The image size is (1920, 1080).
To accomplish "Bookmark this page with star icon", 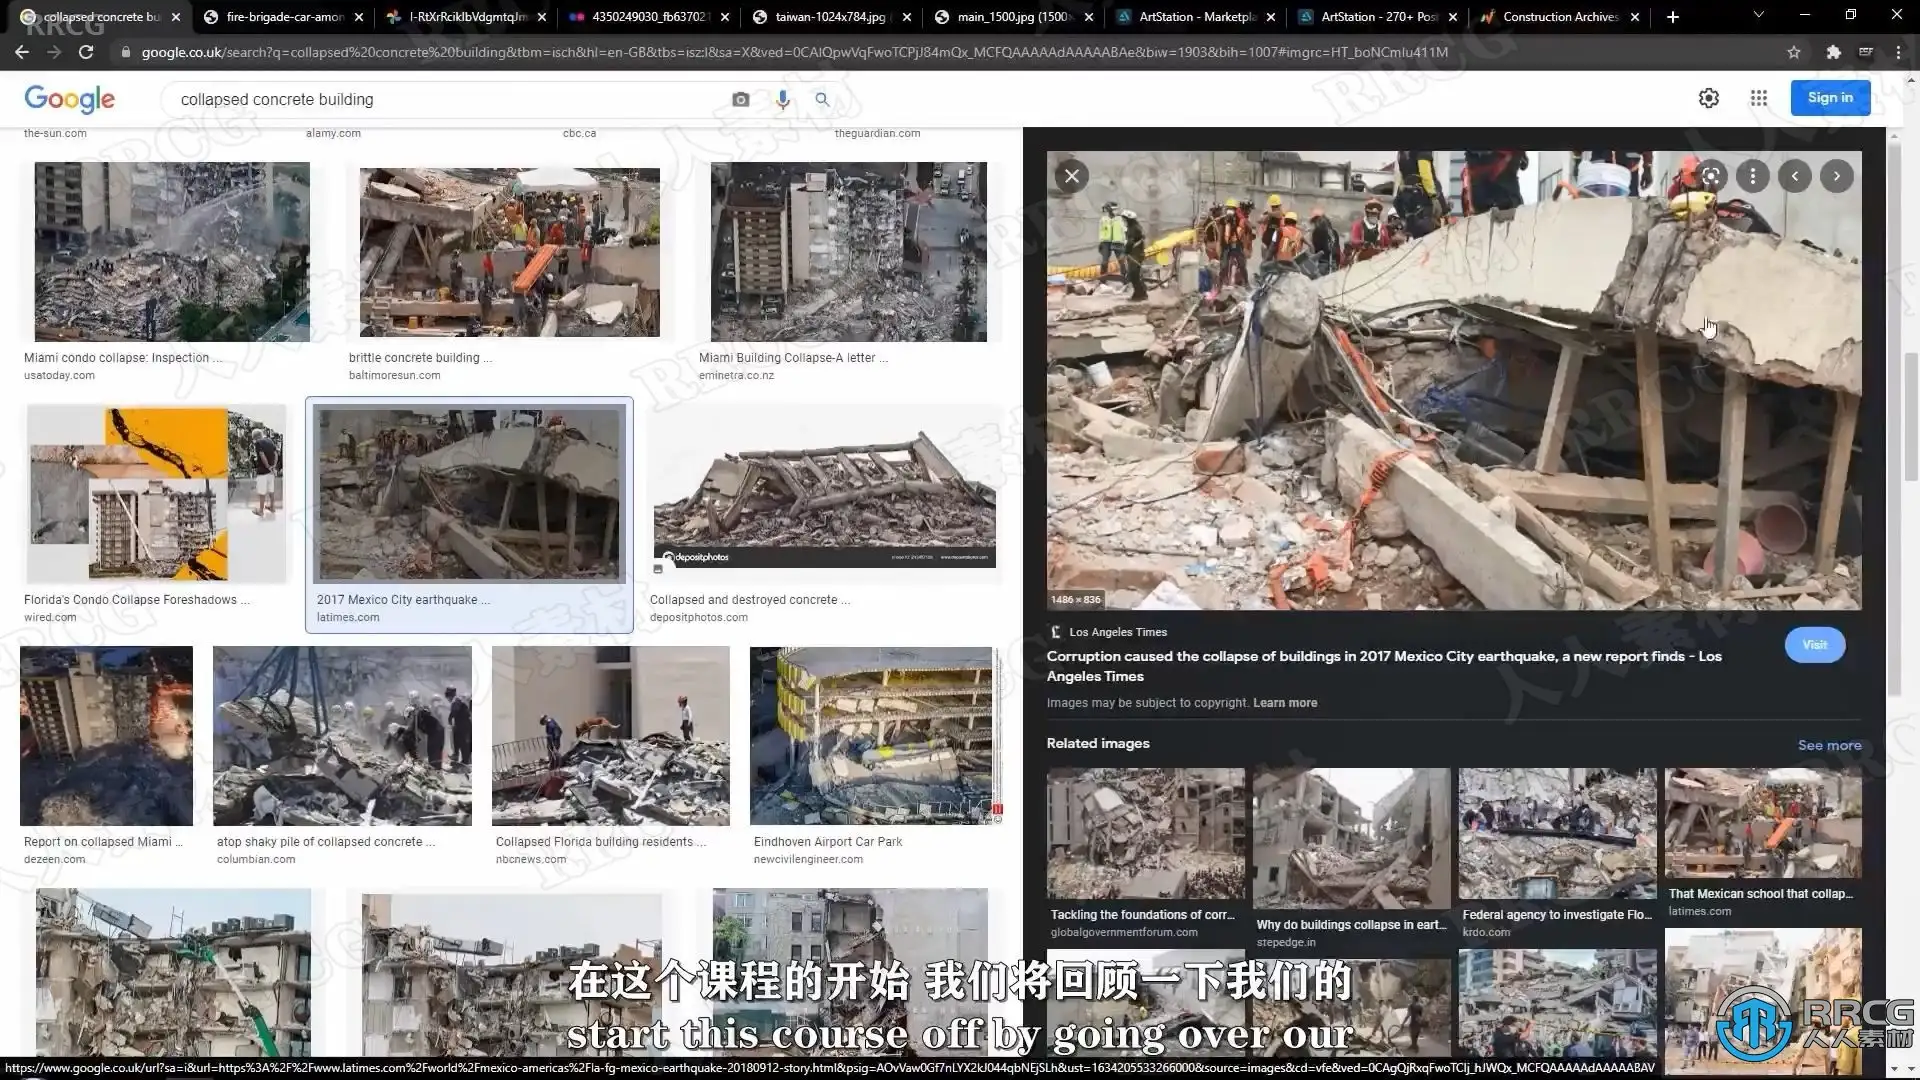I will [1793, 52].
